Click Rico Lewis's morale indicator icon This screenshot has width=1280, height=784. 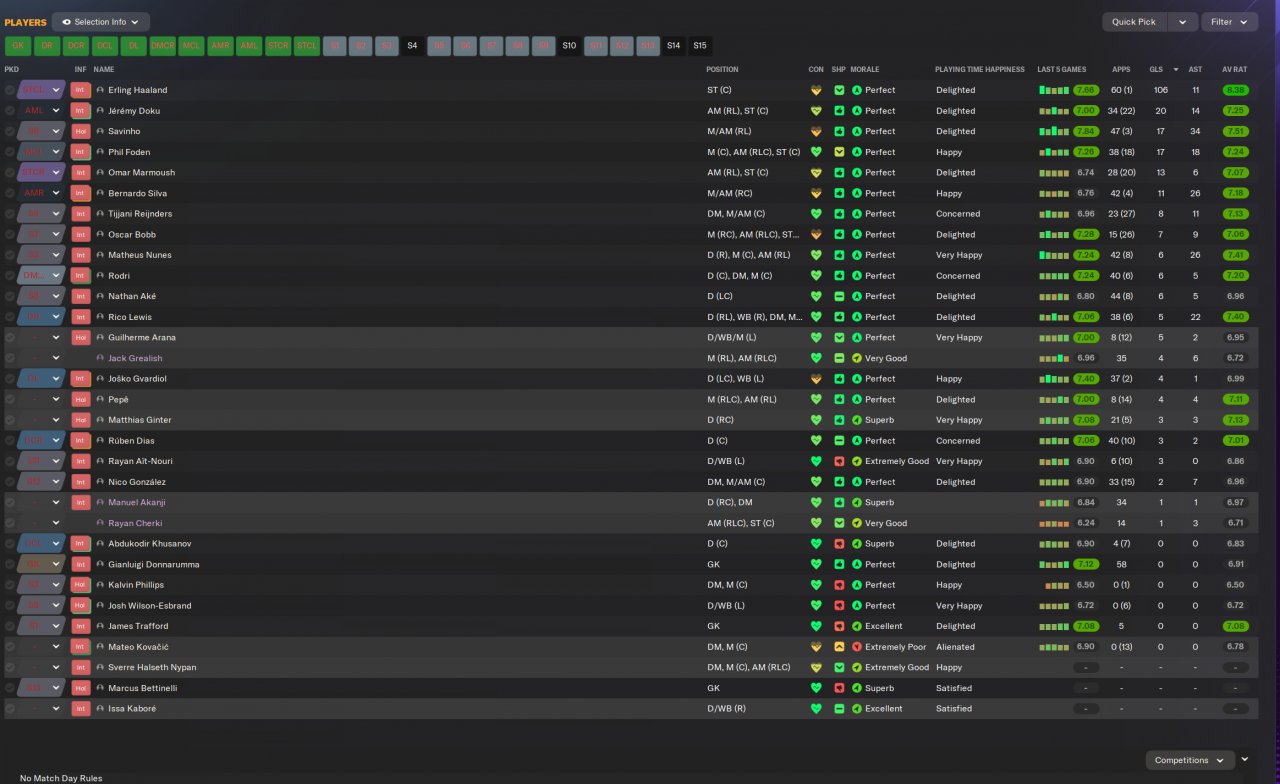857,317
